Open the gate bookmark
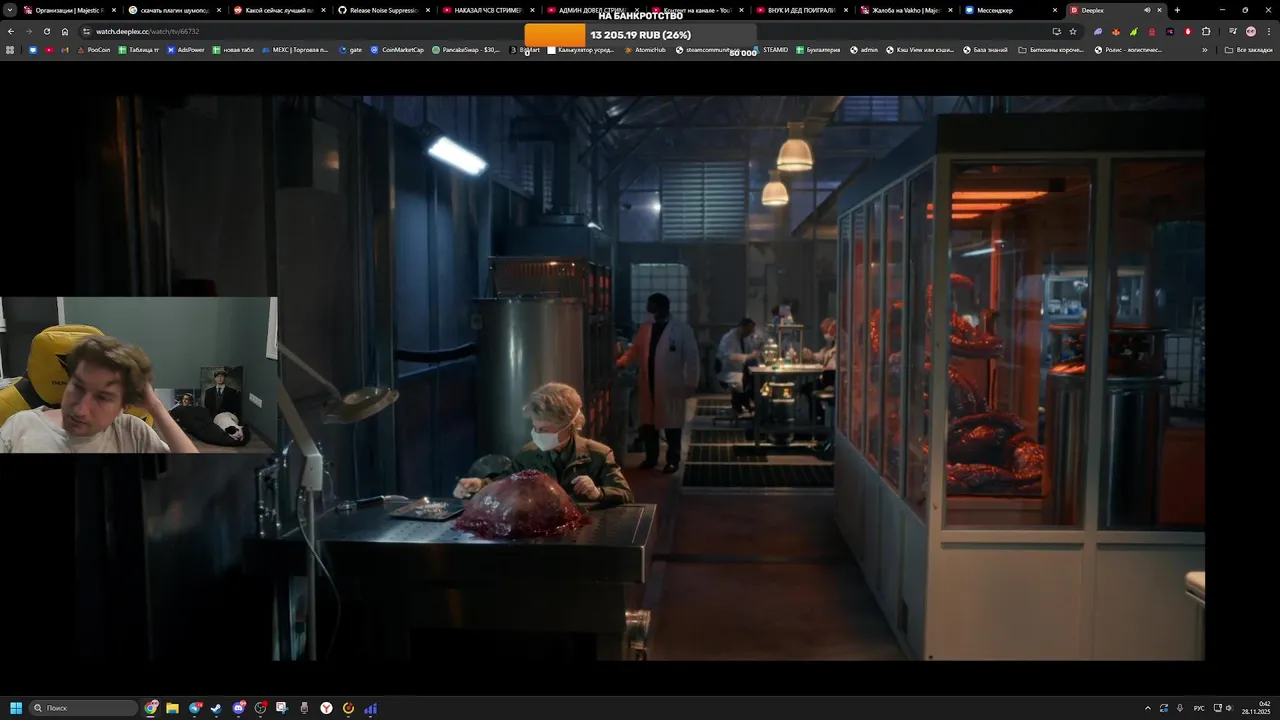This screenshot has width=1280, height=720. click(351, 49)
